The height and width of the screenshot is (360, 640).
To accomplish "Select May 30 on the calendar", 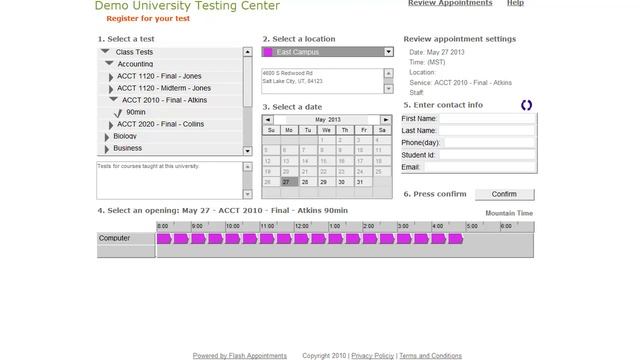I will tap(345, 182).
